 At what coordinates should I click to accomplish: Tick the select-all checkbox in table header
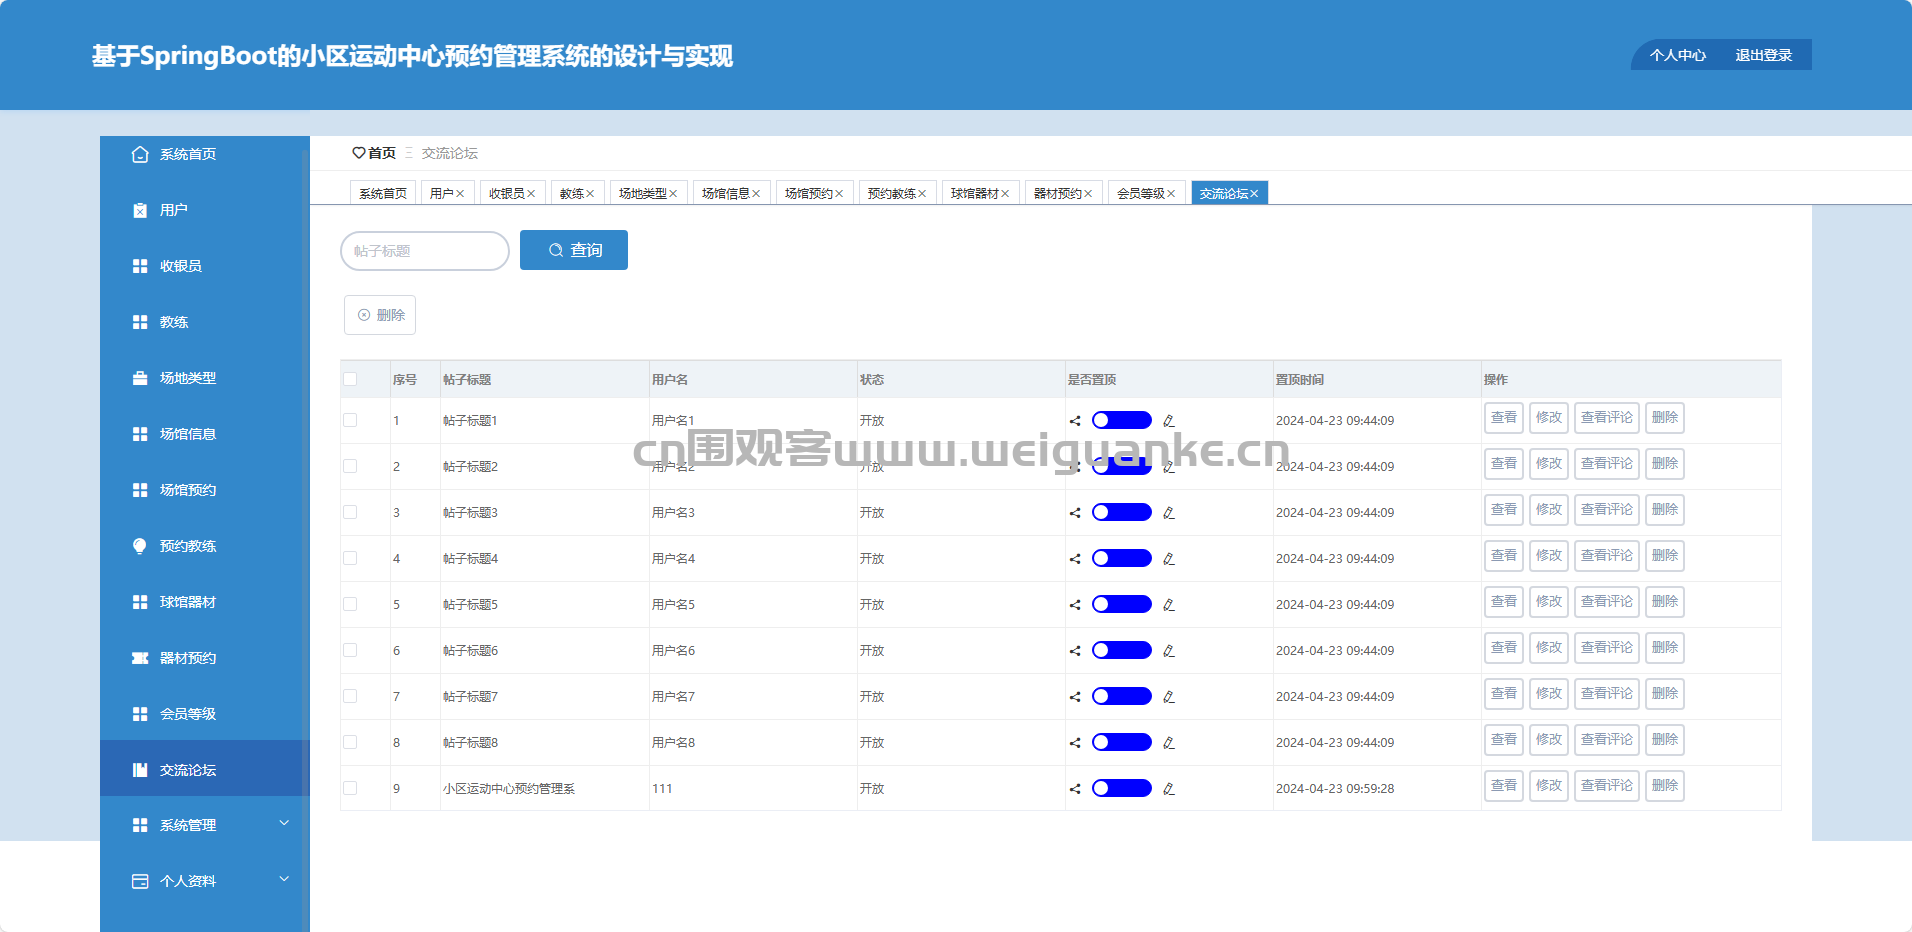(x=350, y=379)
